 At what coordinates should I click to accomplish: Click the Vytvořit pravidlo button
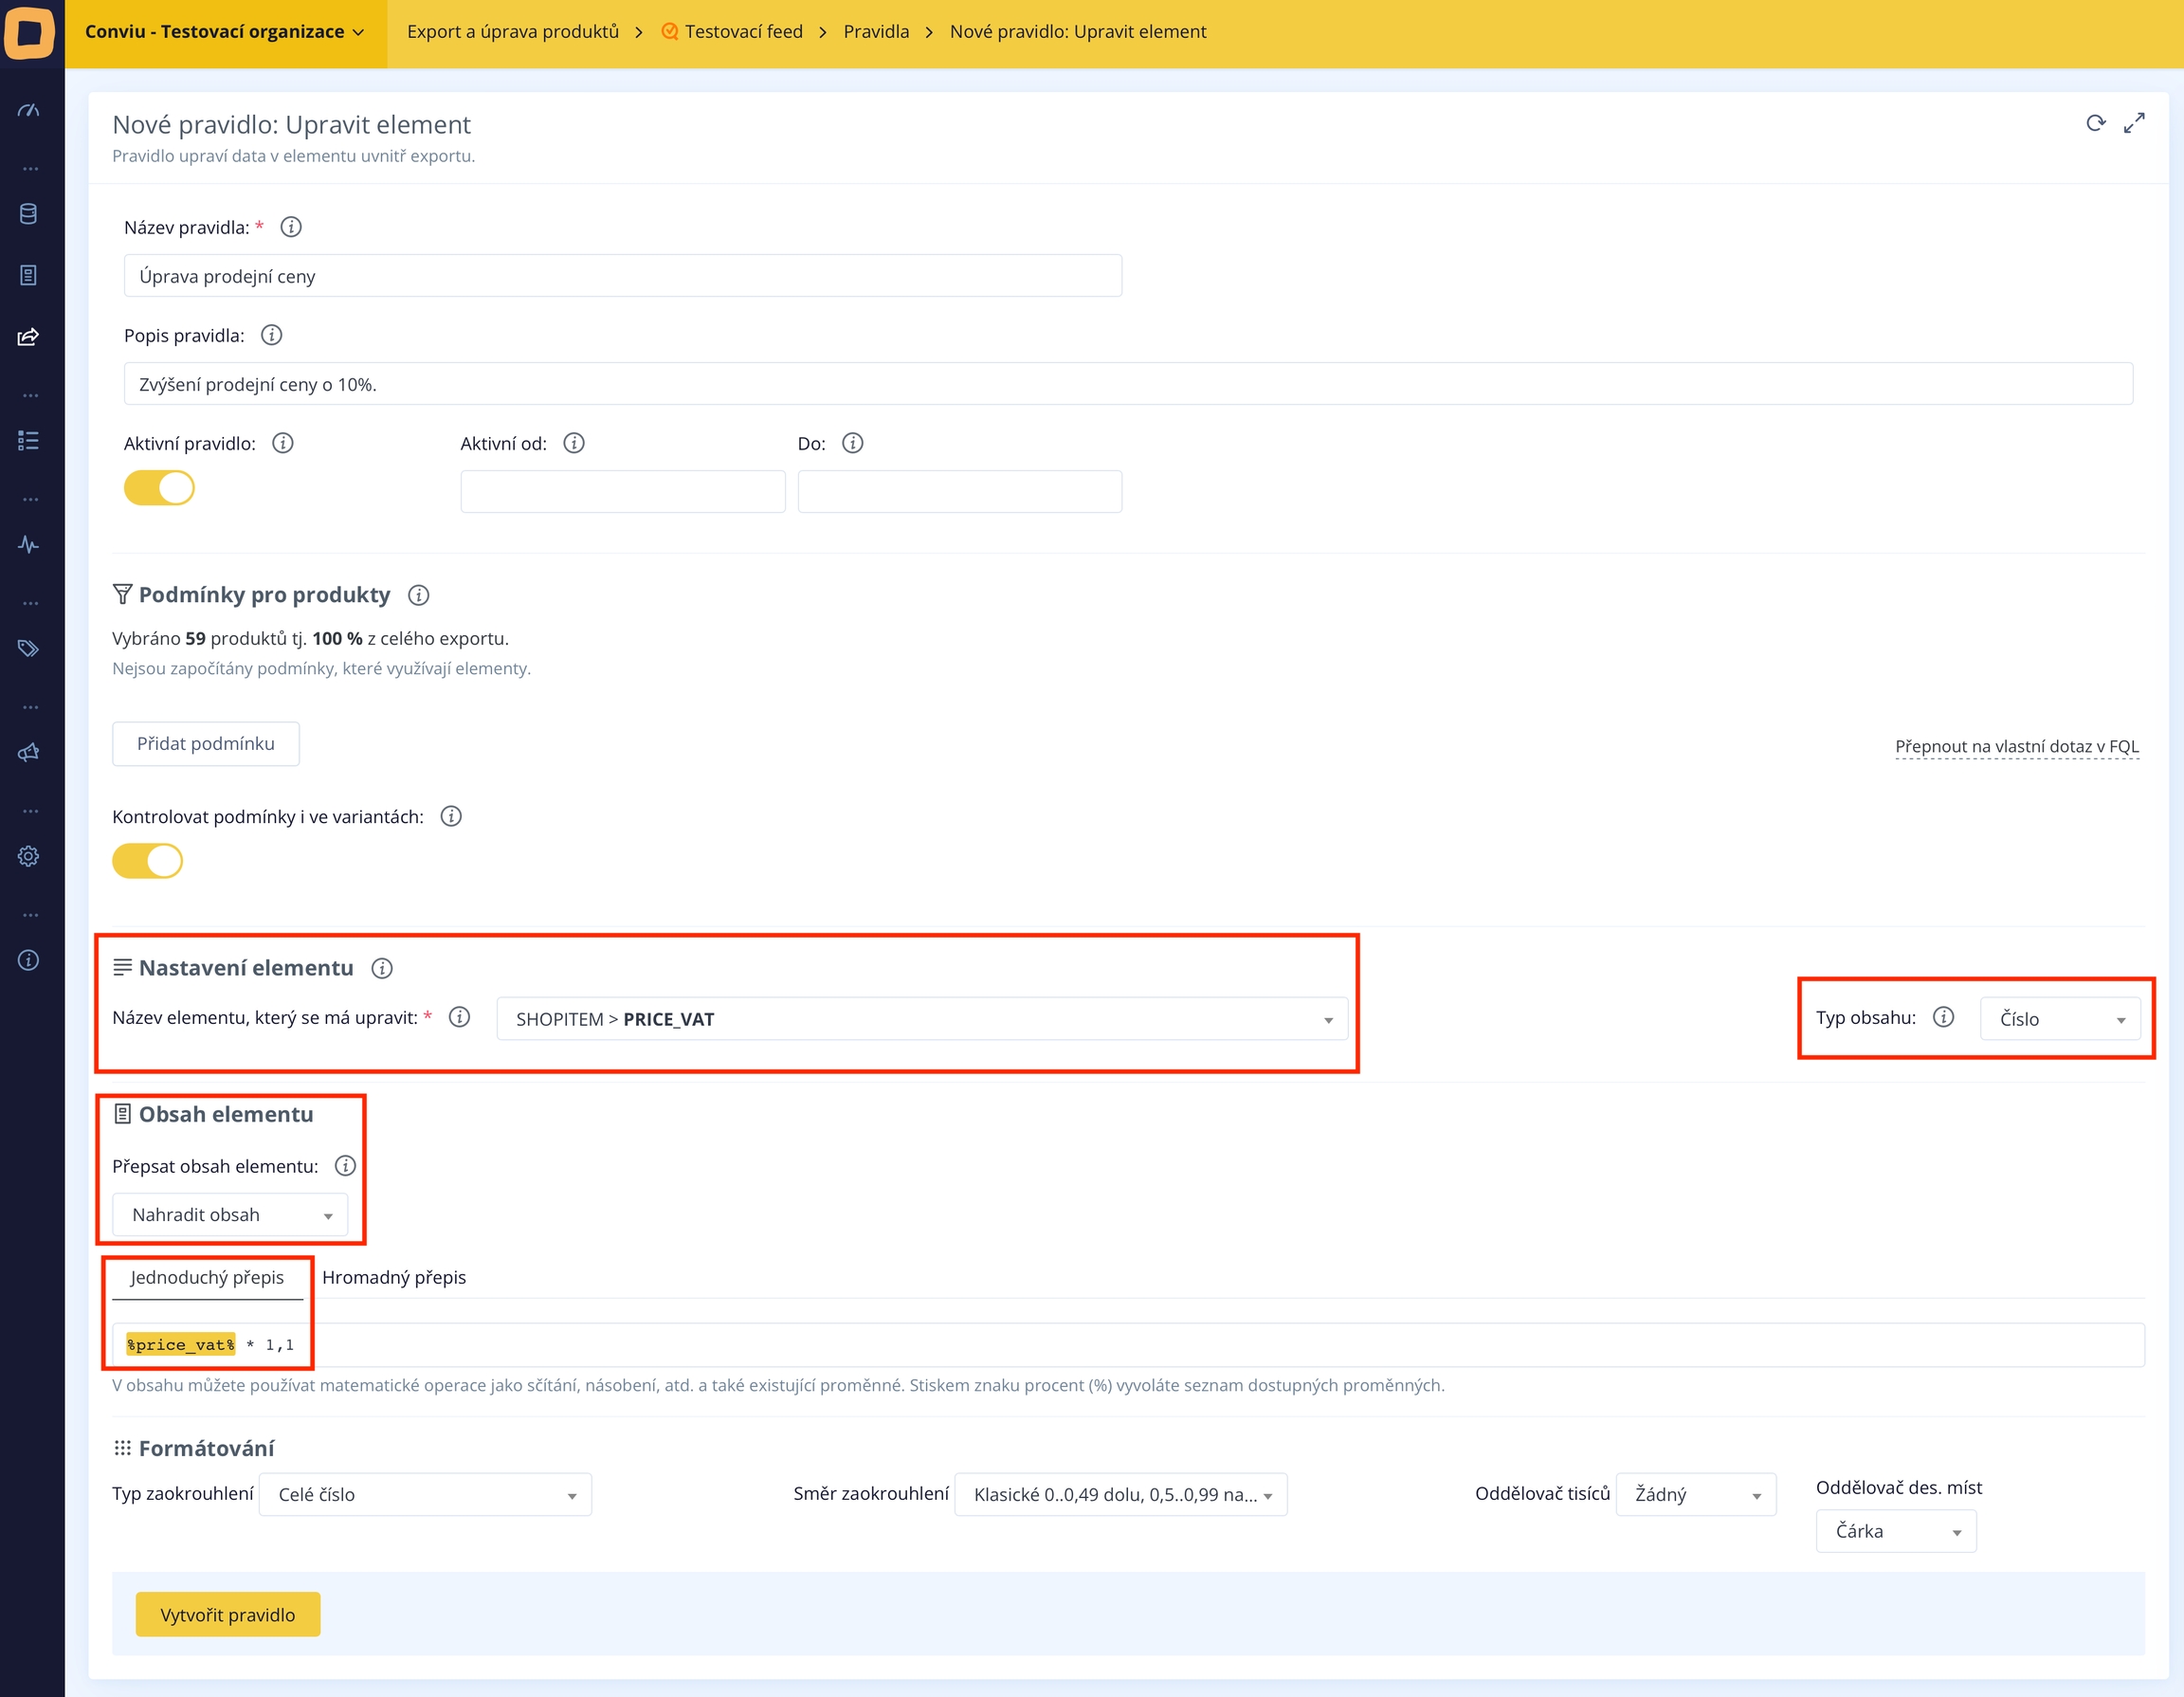(228, 1615)
